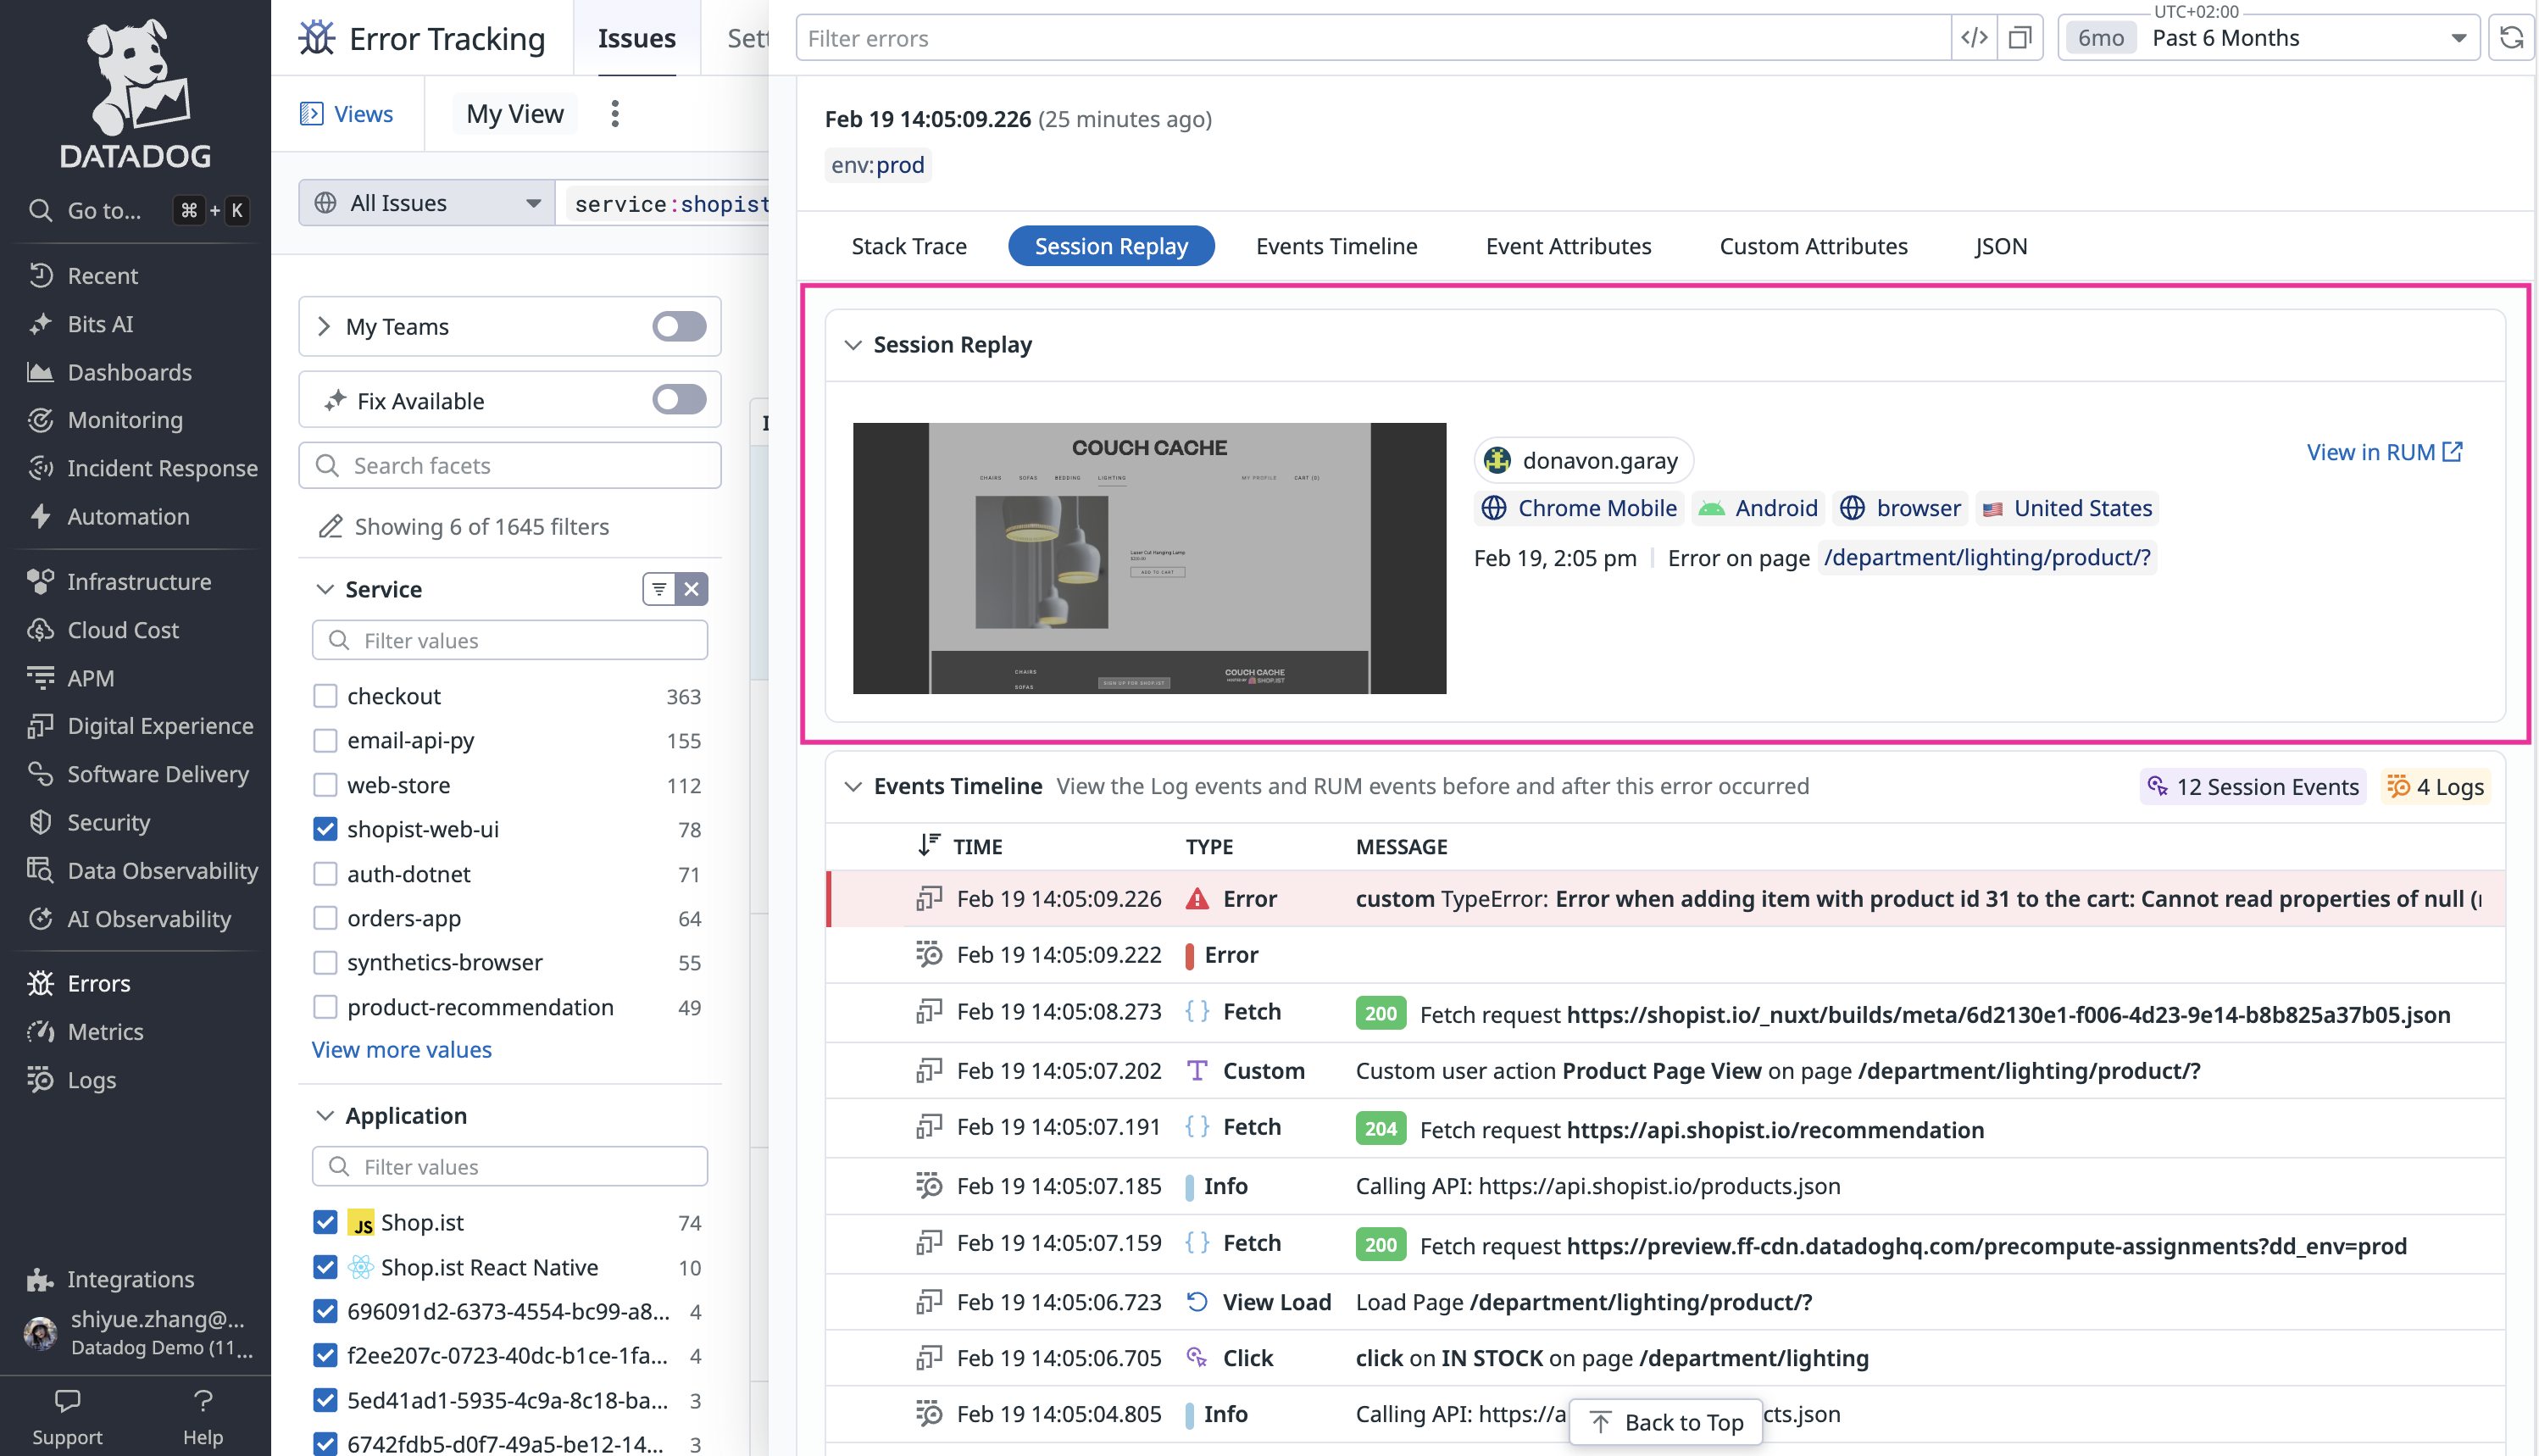Click the Back to Top button
The height and width of the screenshot is (1456, 2539).
point(1665,1421)
